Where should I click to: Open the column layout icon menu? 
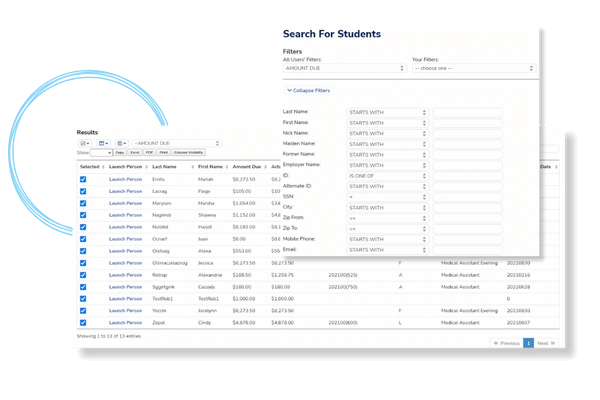[105, 144]
